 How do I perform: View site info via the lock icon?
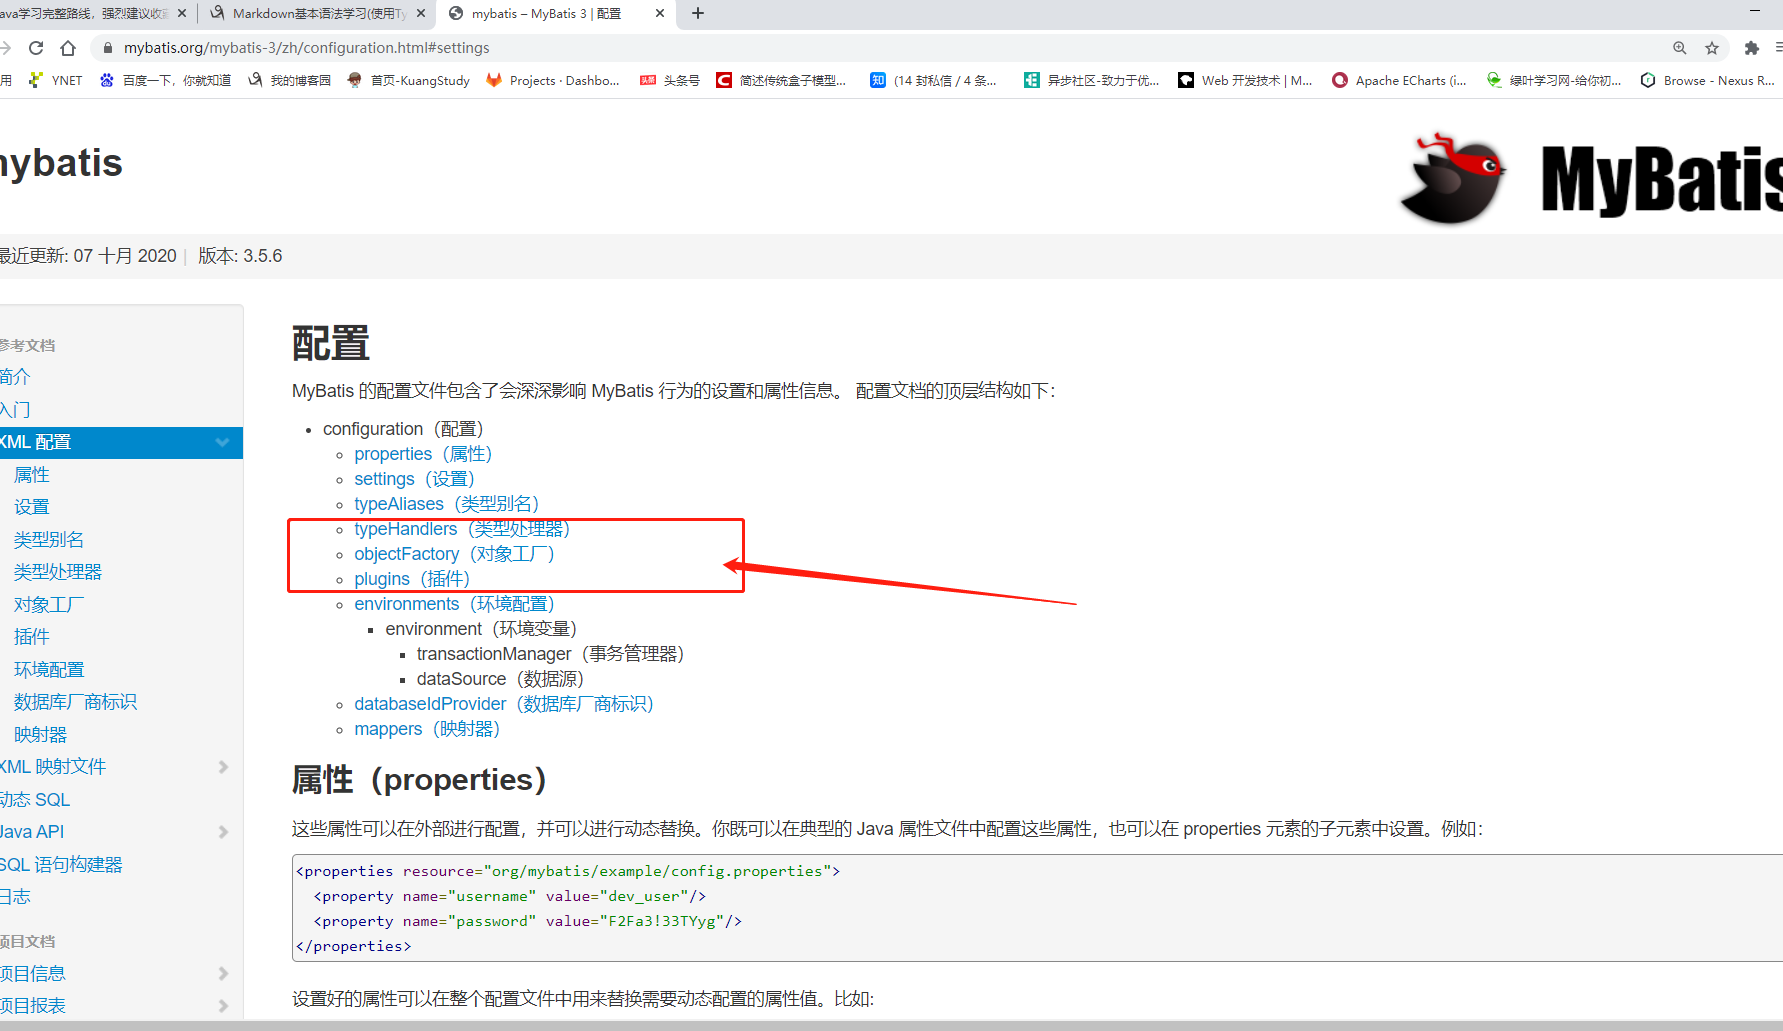108,48
